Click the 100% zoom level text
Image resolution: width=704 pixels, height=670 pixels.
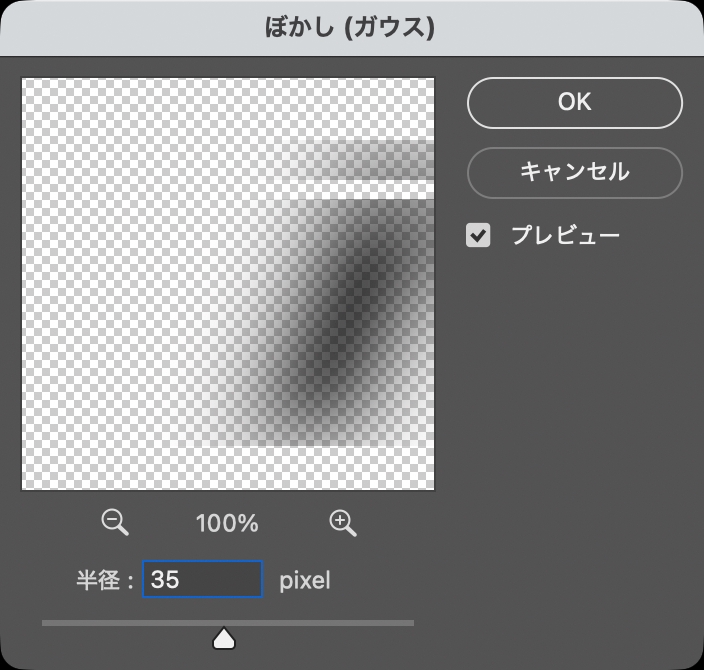tap(228, 523)
